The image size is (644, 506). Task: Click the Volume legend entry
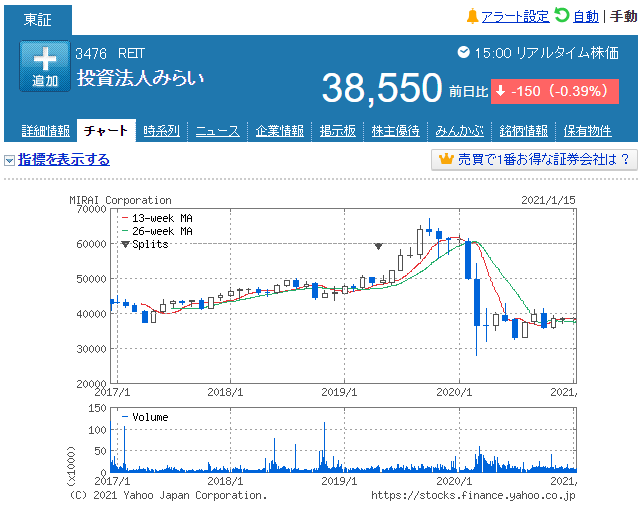145,417
